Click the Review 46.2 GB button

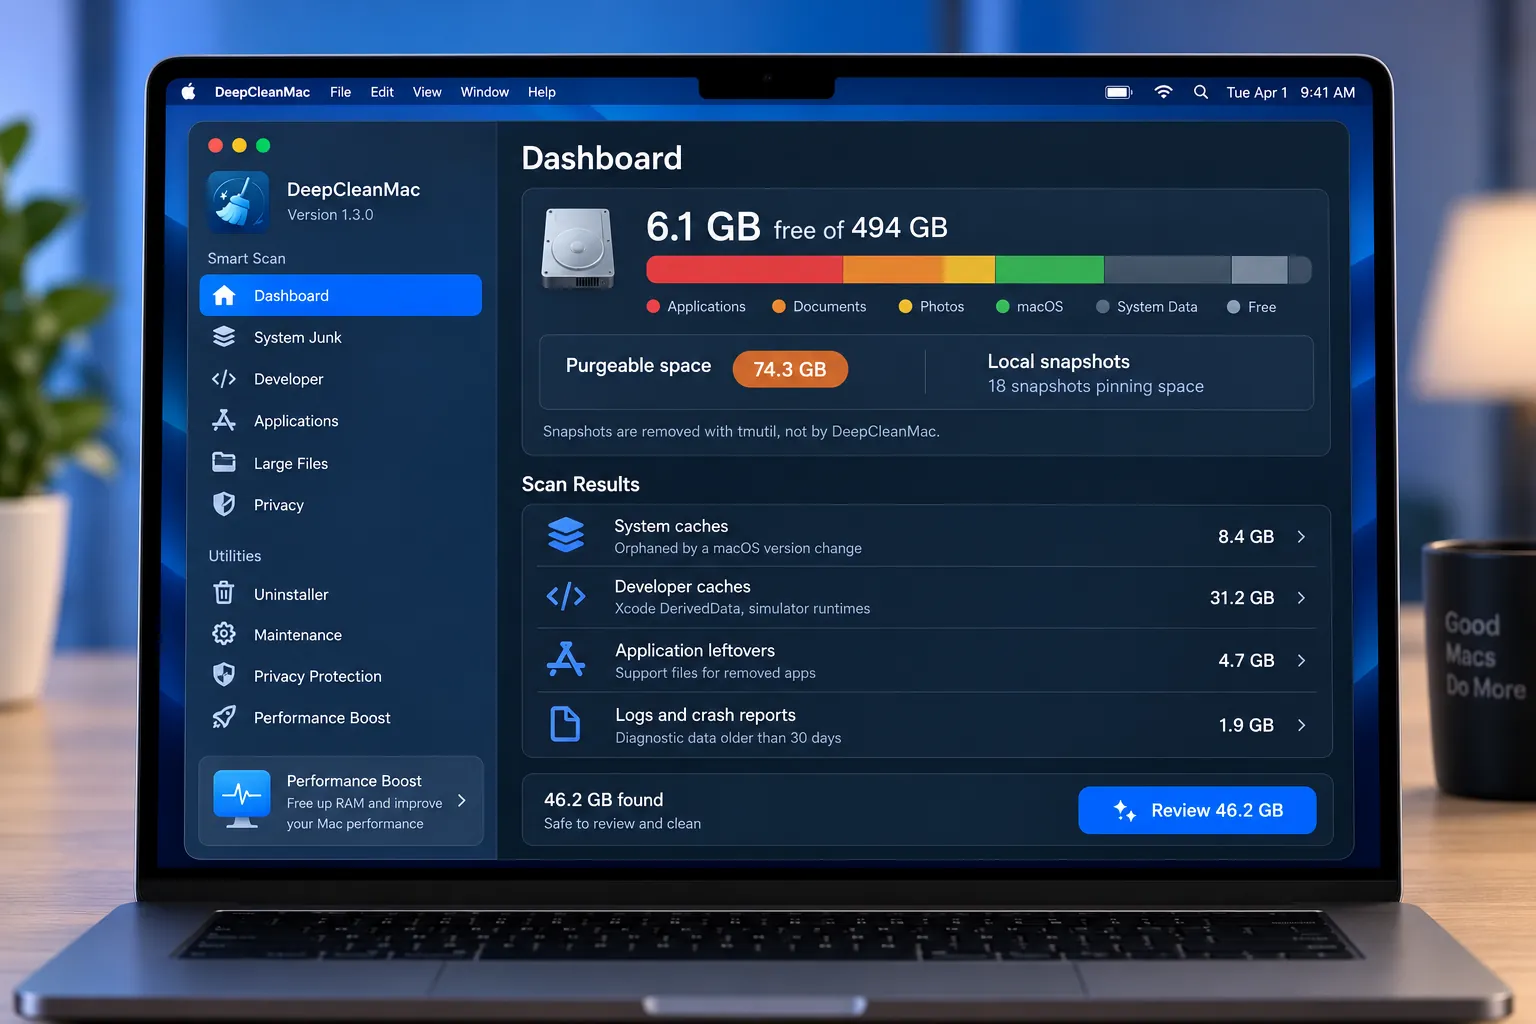1197,810
